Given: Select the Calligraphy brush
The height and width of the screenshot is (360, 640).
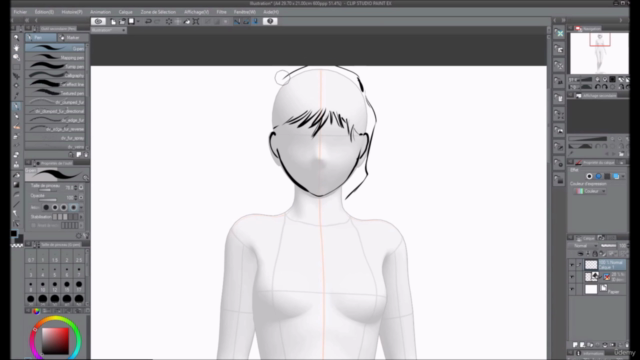Looking at the screenshot, I should (x=55, y=76).
